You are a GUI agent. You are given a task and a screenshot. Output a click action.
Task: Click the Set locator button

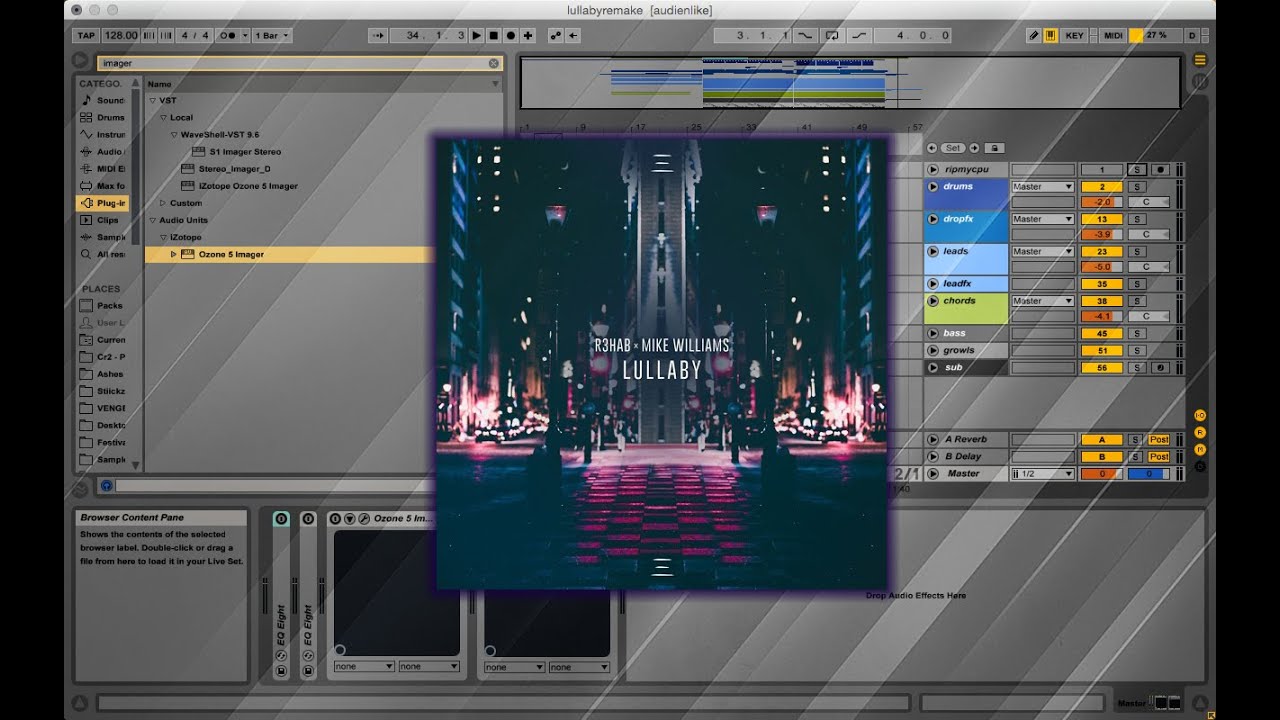tap(952, 148)
